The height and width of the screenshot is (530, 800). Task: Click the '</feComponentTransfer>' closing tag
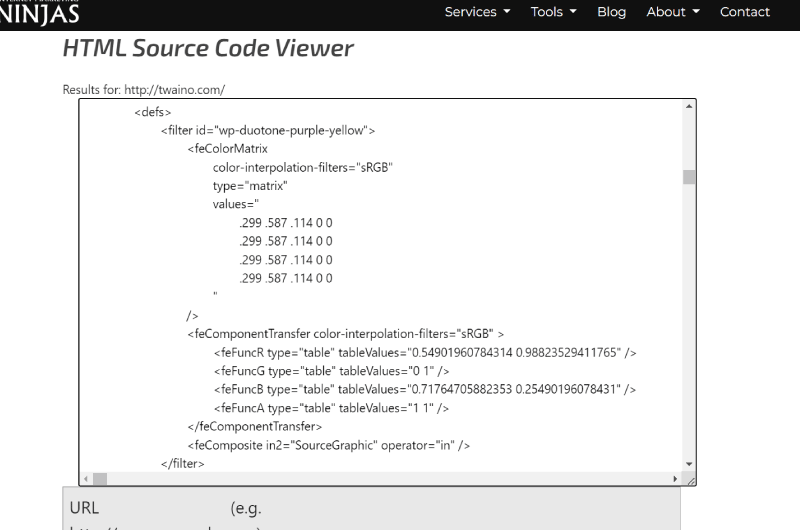point(255,426)
